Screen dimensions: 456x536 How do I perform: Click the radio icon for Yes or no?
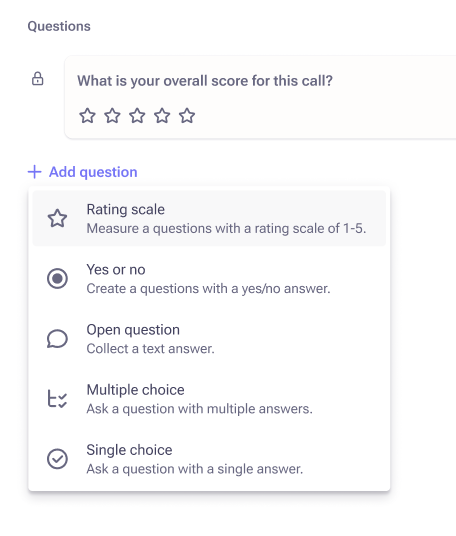pyautogui.click(x=57, y=279)
